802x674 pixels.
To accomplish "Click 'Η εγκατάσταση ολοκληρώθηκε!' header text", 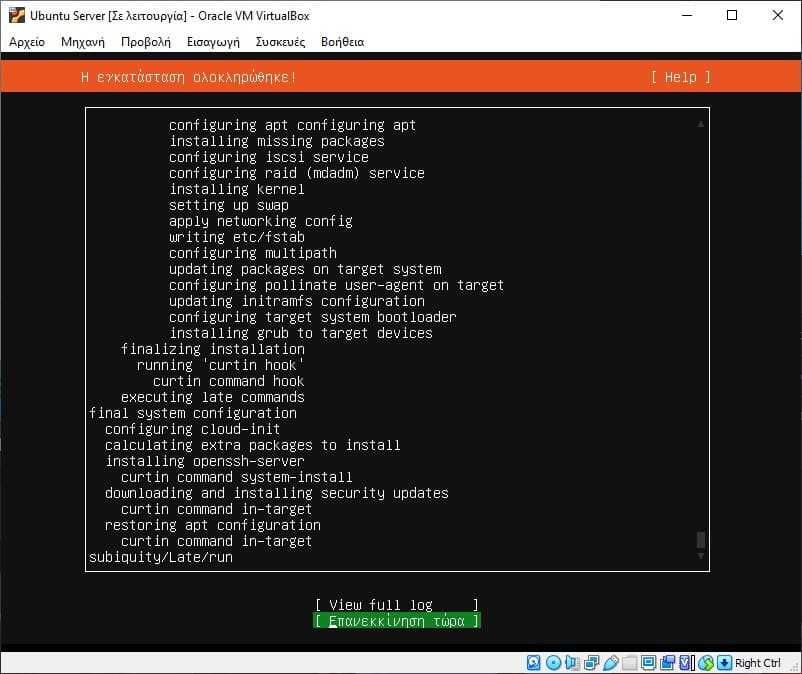I will [x=189, y=77].
